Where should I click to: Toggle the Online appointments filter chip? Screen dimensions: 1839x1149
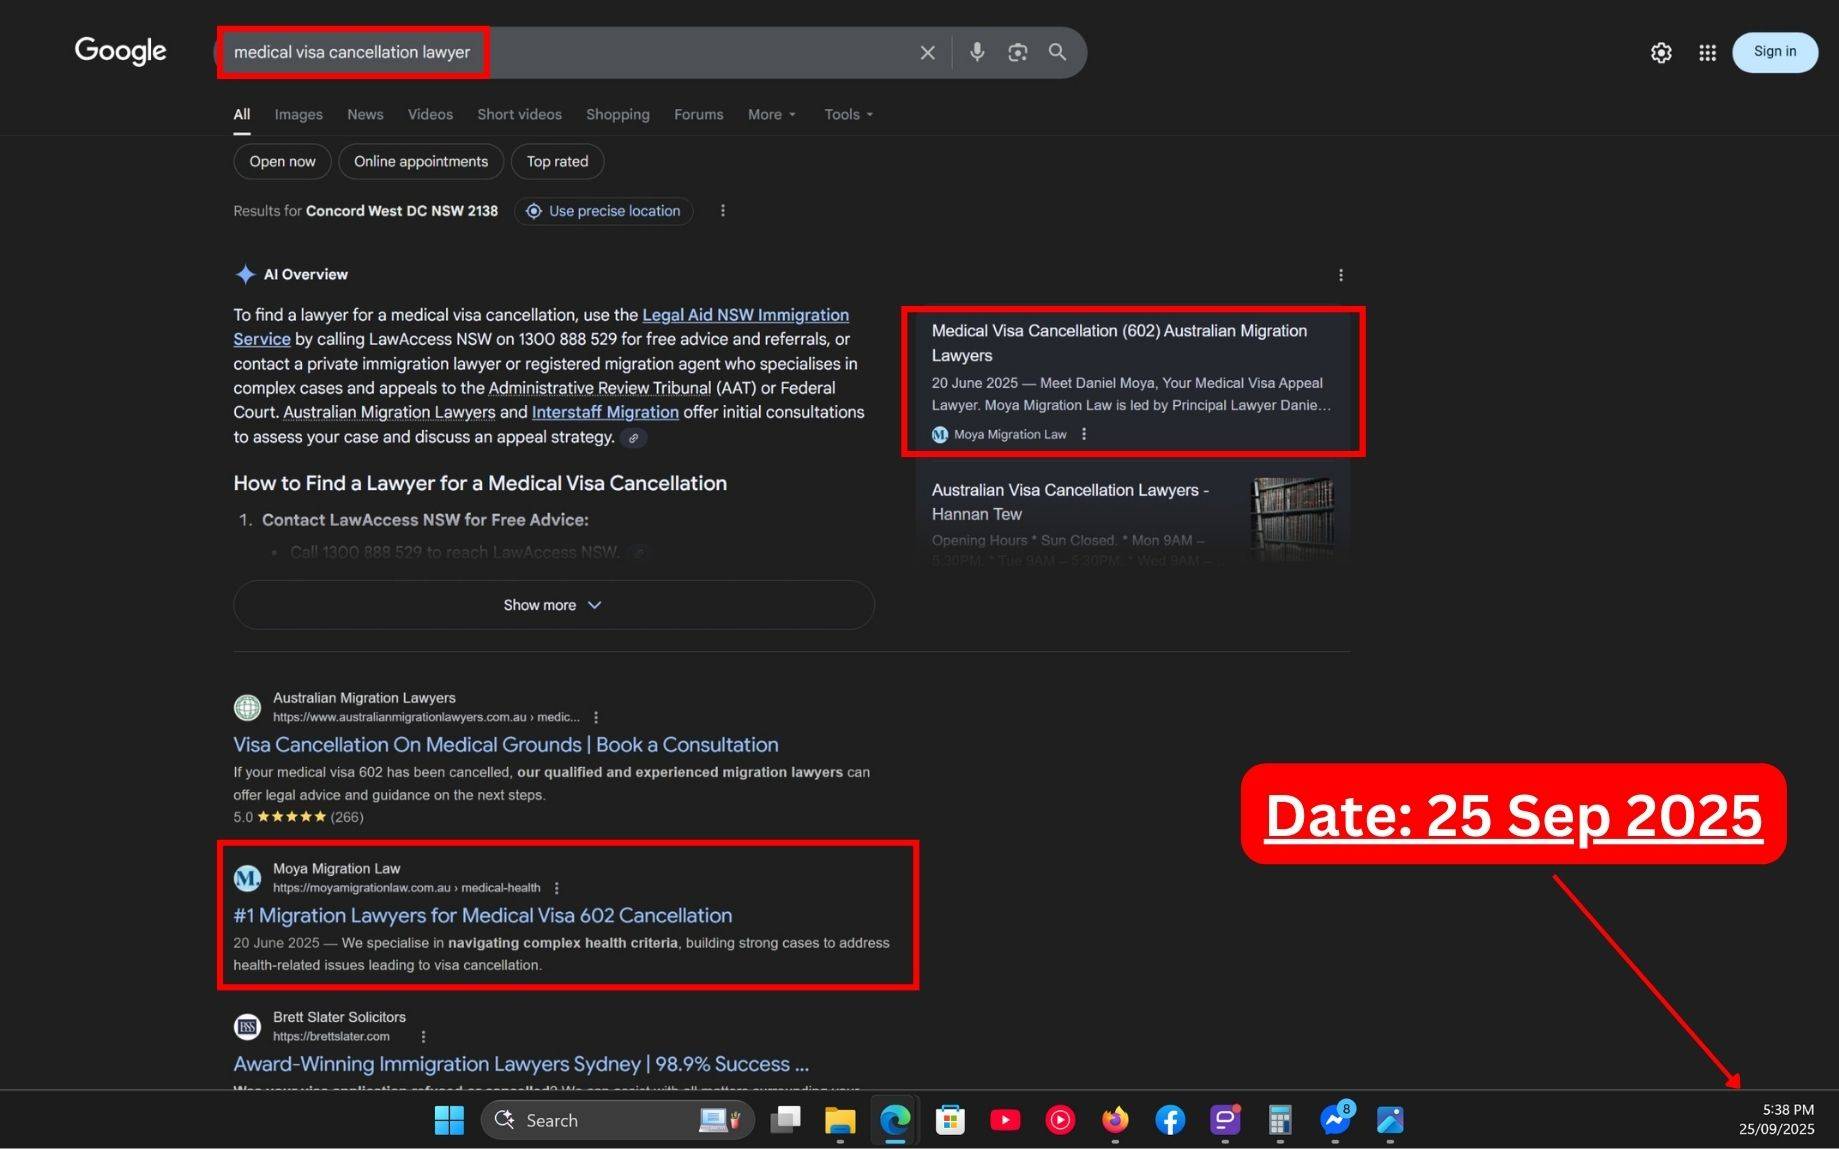420,161
